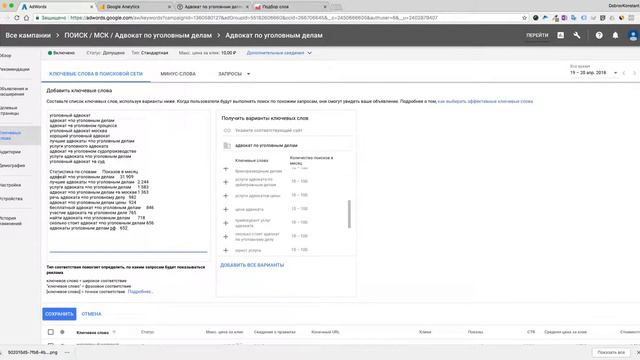640x360 pixels.
Task: Close the Google Analytics browser tab
Action: coord(169,7)
